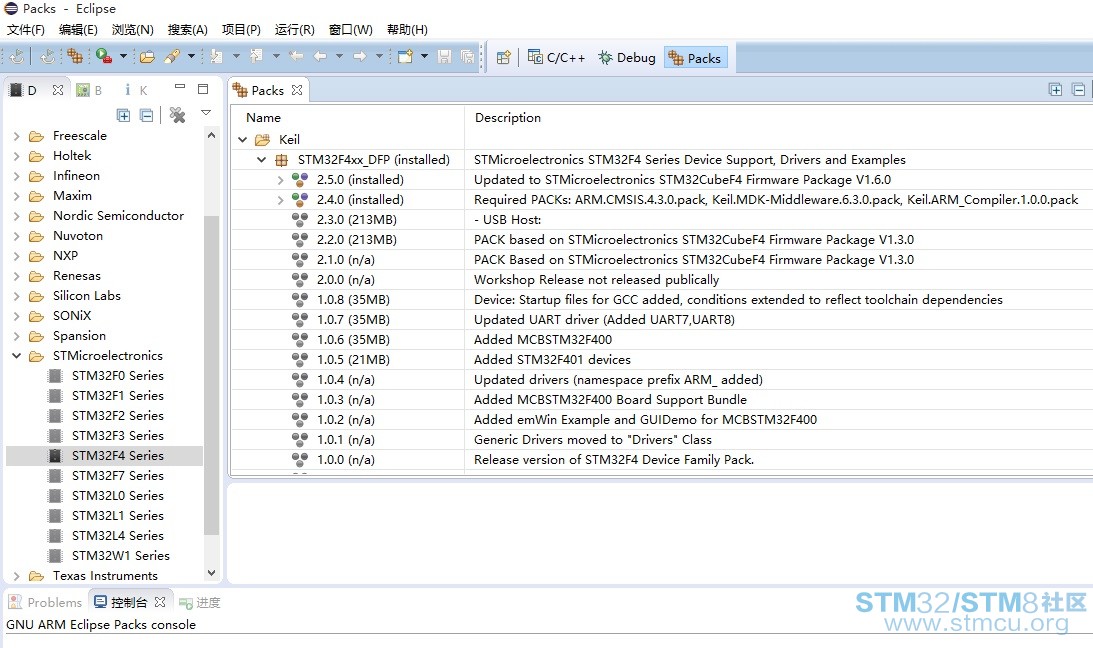
Task: Click the Devices list scroll-up arrow
Action: pyautogui.click(x=211, y=135)
